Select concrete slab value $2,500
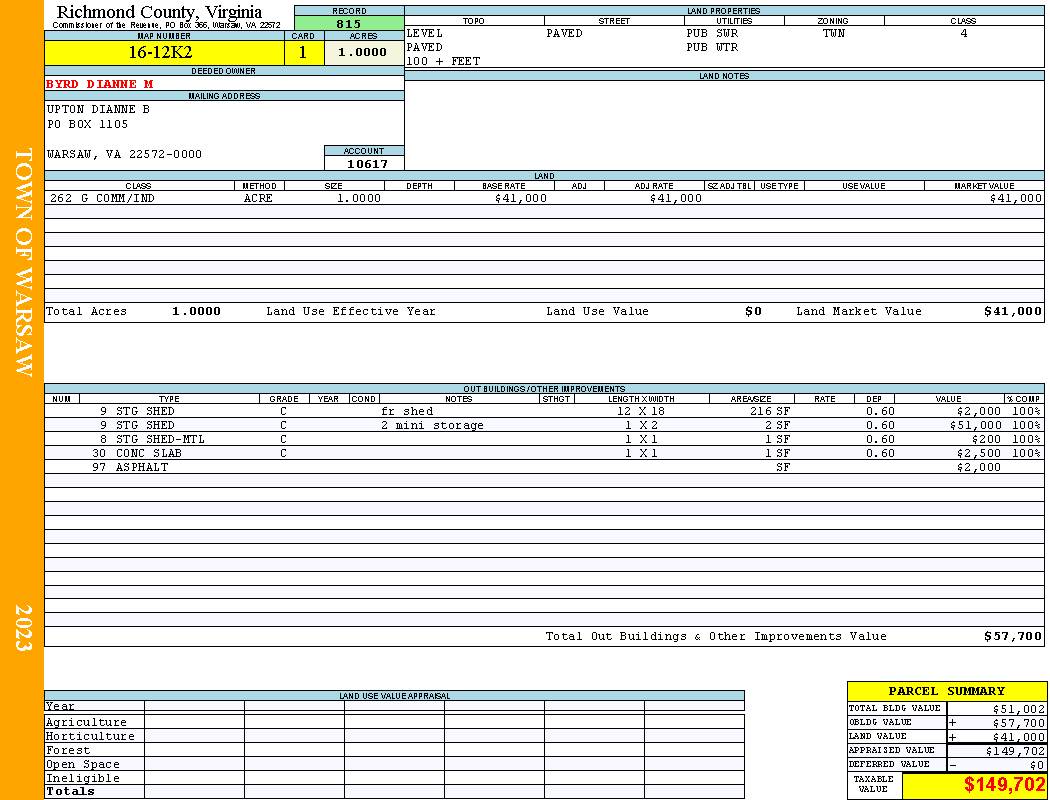Screen dimensions: 1050x800 [x=979, y=454]
